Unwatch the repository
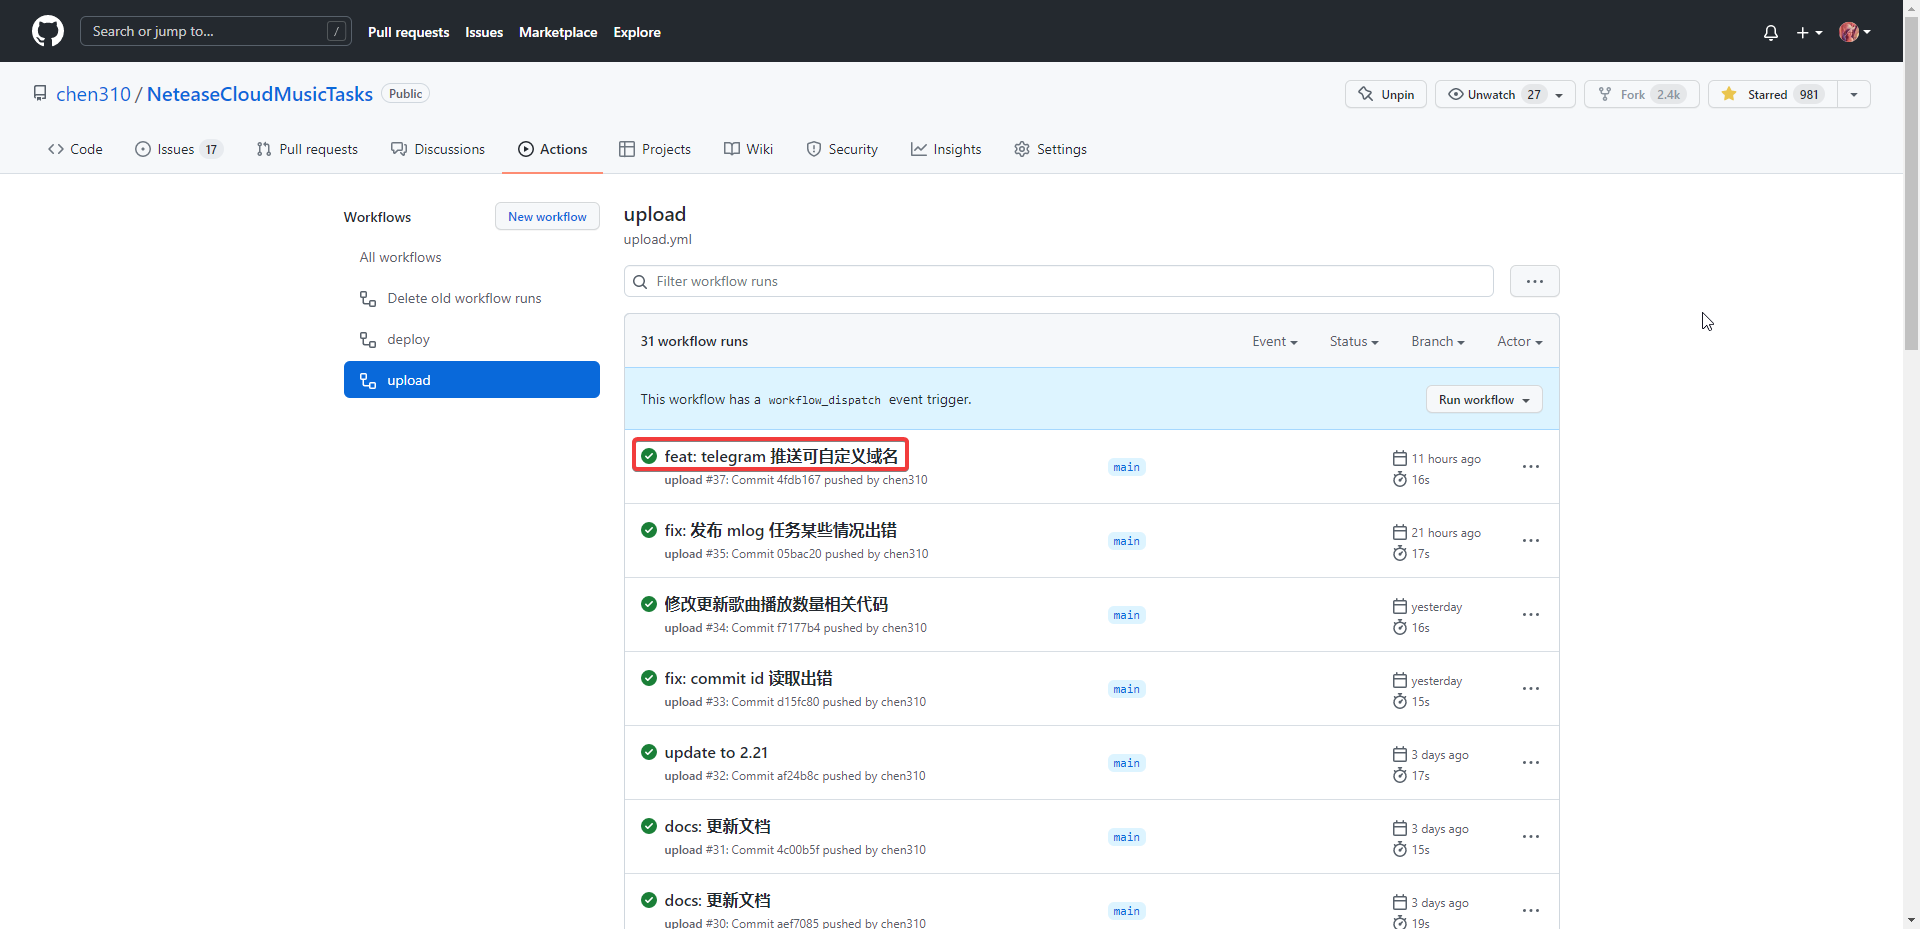This screenshot has height=929, width=1920. click(x=1490, y=93)
